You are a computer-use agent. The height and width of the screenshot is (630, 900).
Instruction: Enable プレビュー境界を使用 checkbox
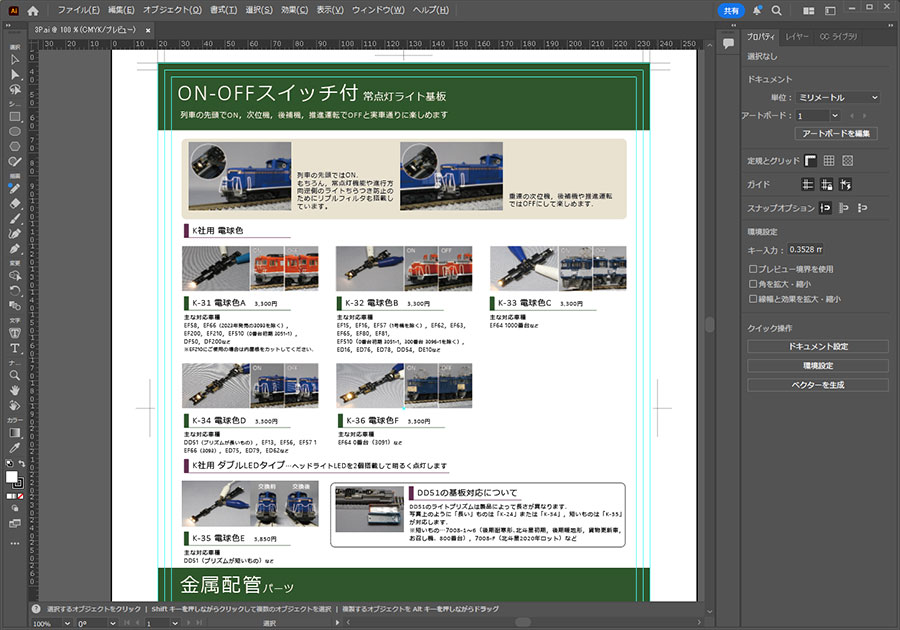pyautogui.click(x=752, y=269)
